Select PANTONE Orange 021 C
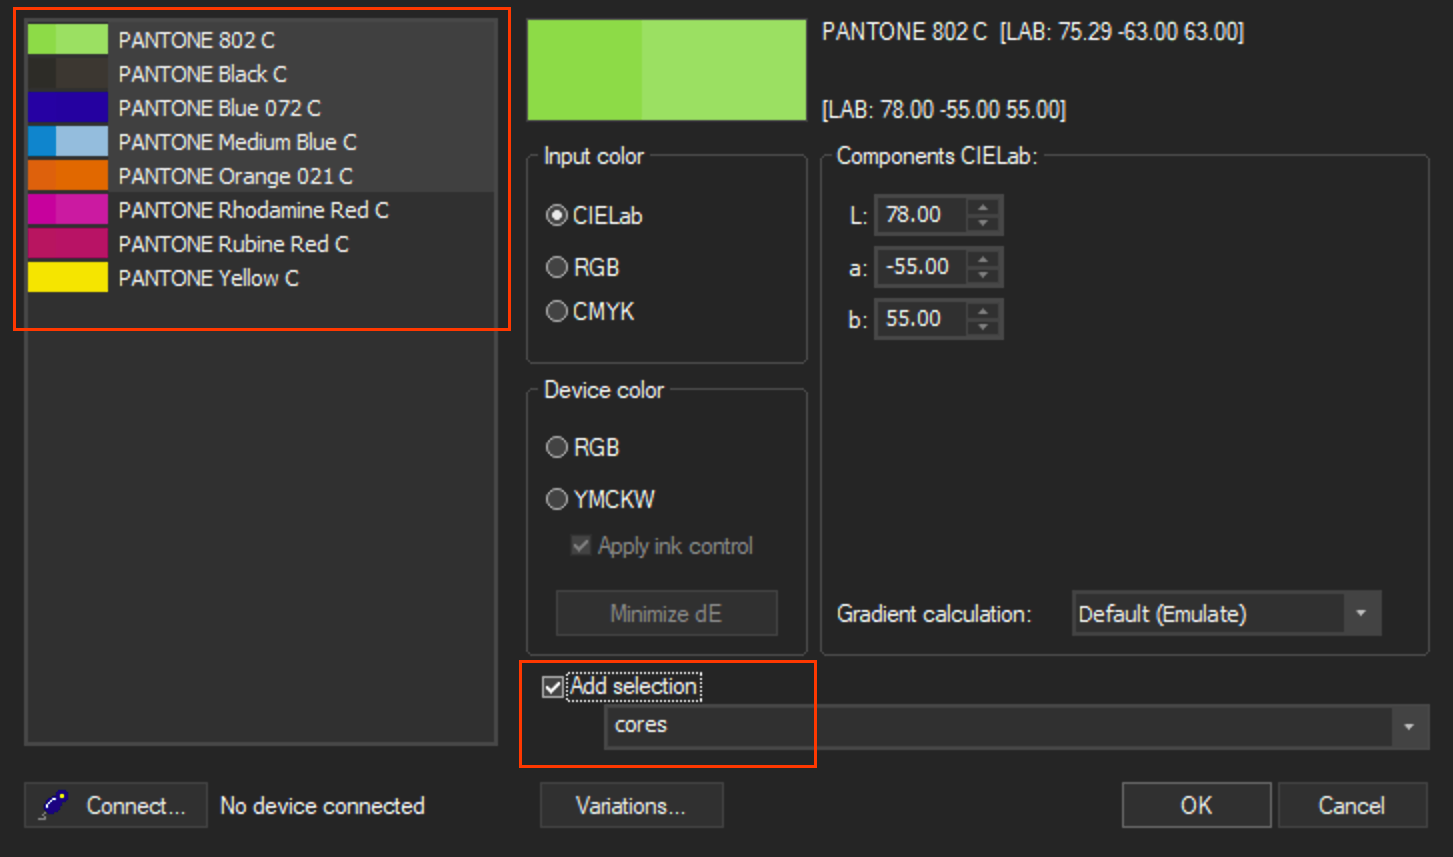The image size is (1453, 857). [x=261, y=176]
